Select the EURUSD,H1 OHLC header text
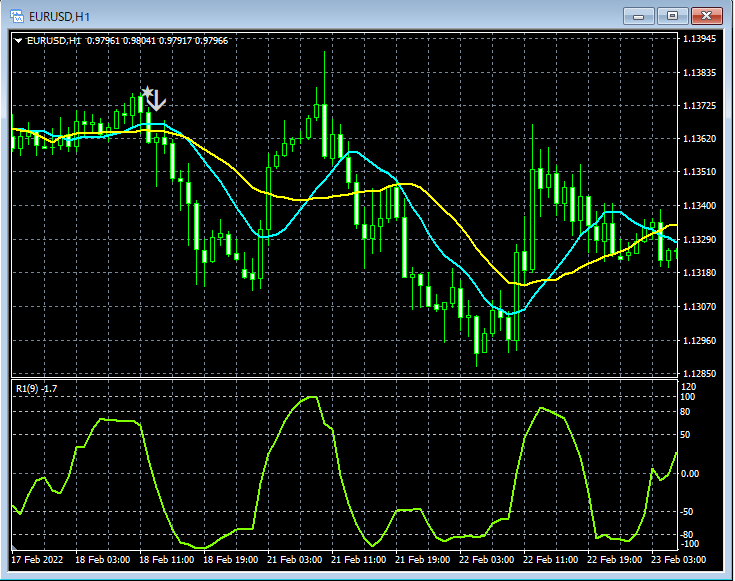This screenshot has width=735, height=581. coord(128,41)
